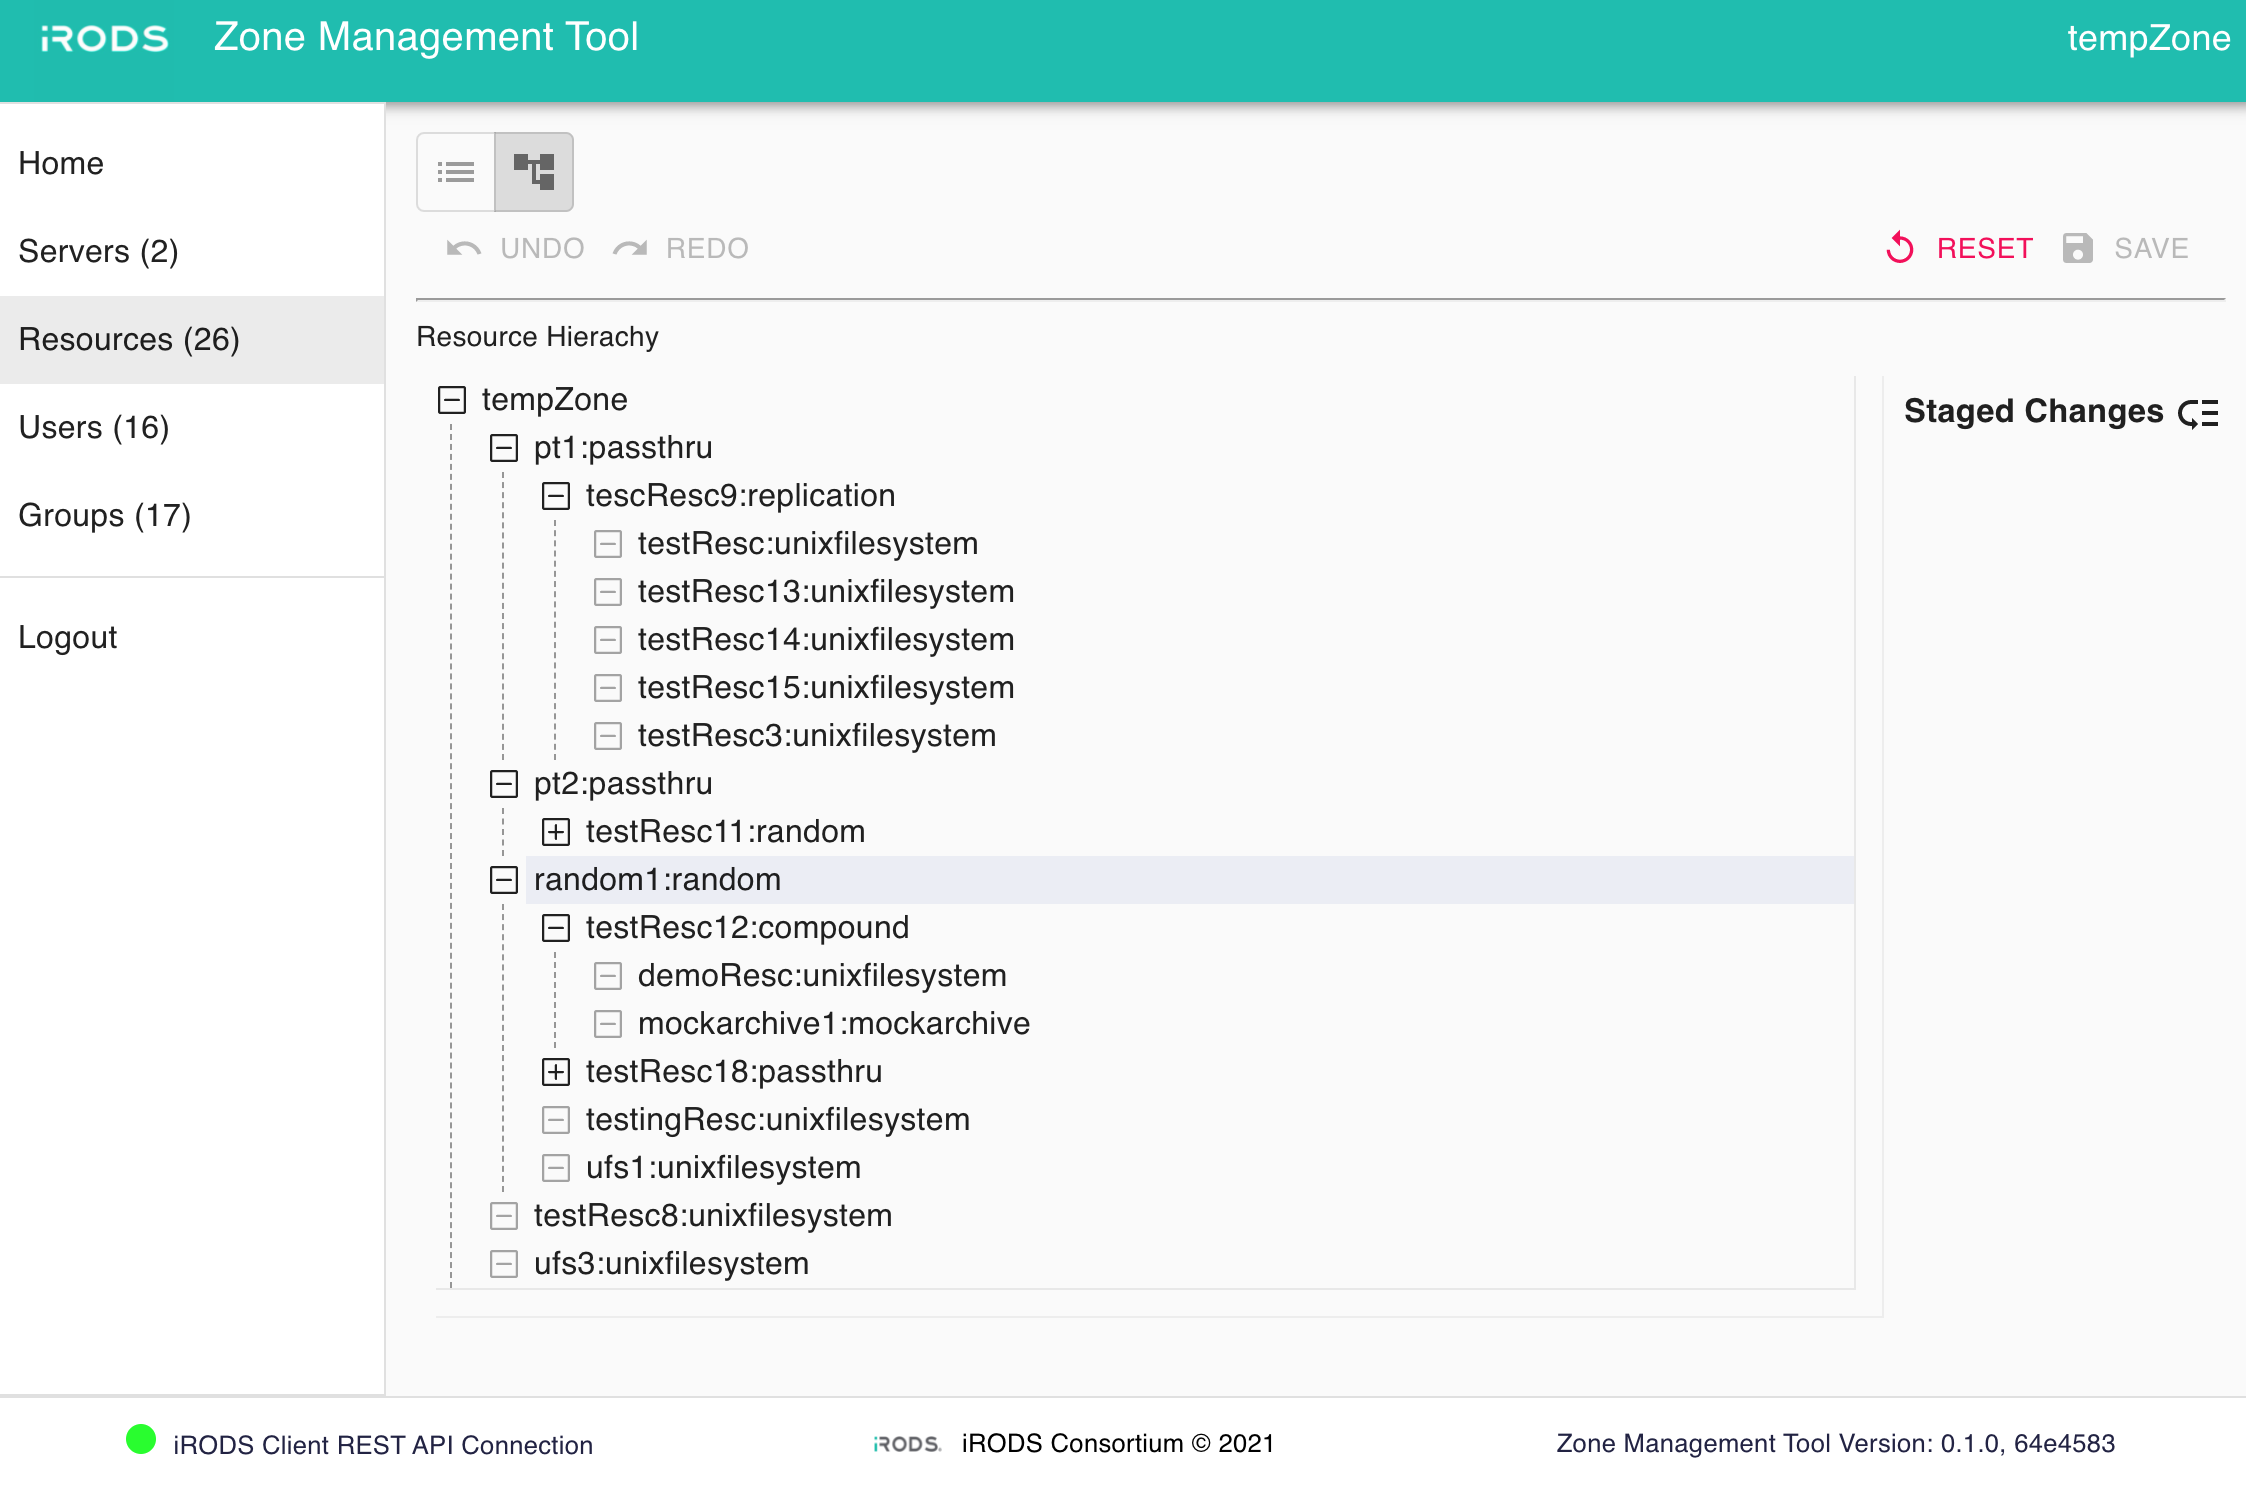This screenshot has height=1486, width=2246.
Task: Collapse the tempZone root node
Action: [452, 400]
